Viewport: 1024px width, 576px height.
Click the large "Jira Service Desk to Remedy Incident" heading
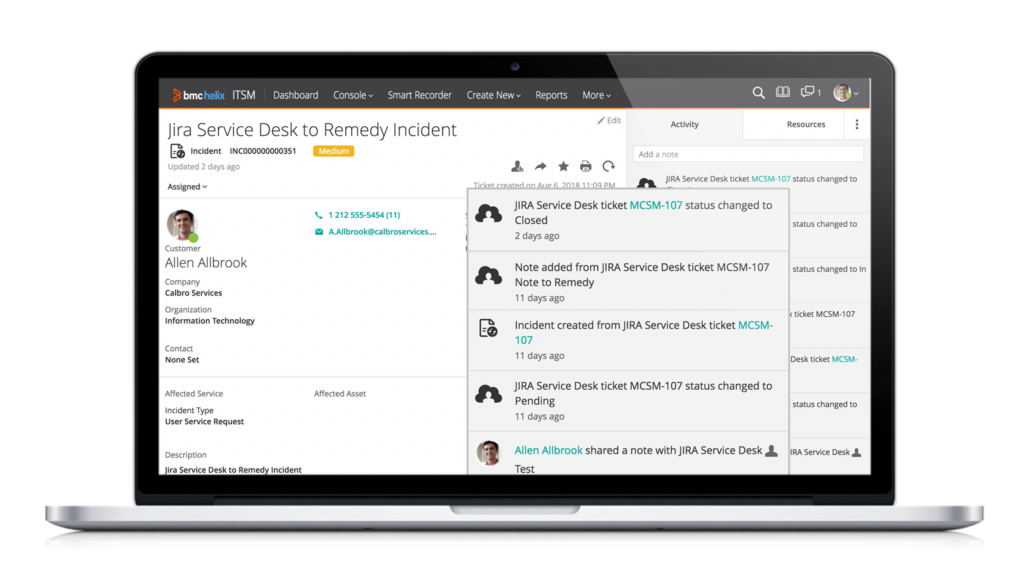(312, 130)
